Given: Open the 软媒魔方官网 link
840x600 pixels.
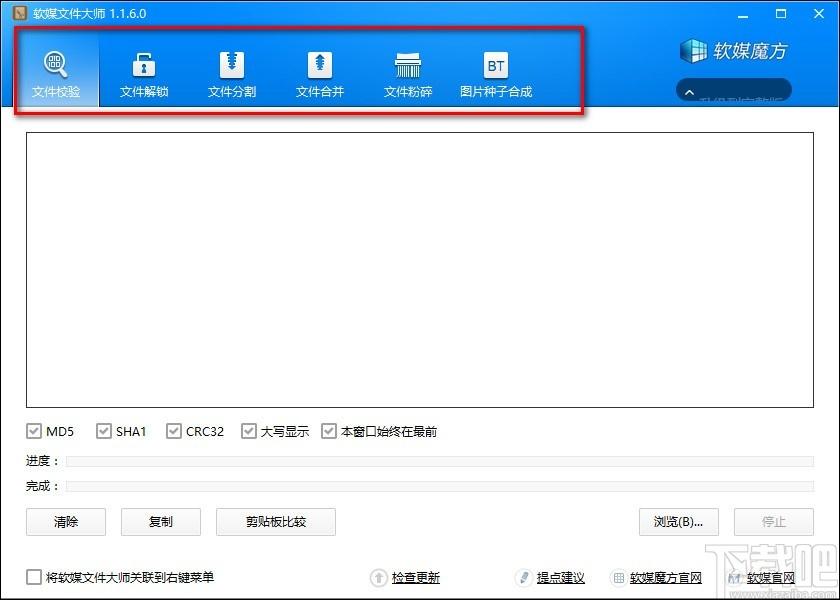Looking at the screenshot, I should [x=666, y=578].
